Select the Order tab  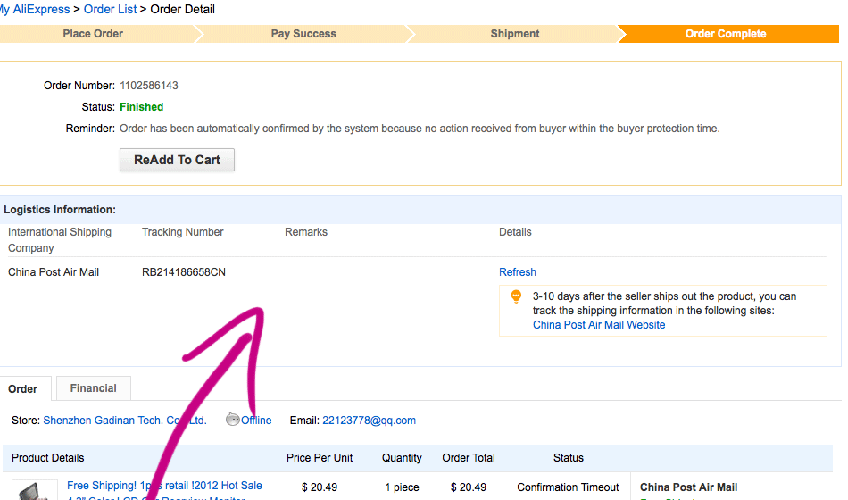coord(23,389)
